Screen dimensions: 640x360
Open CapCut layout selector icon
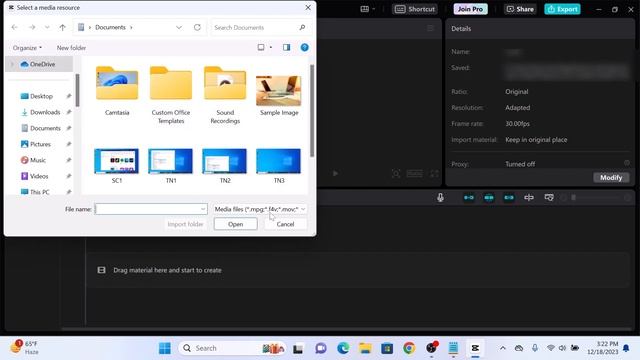click(364, 9)
